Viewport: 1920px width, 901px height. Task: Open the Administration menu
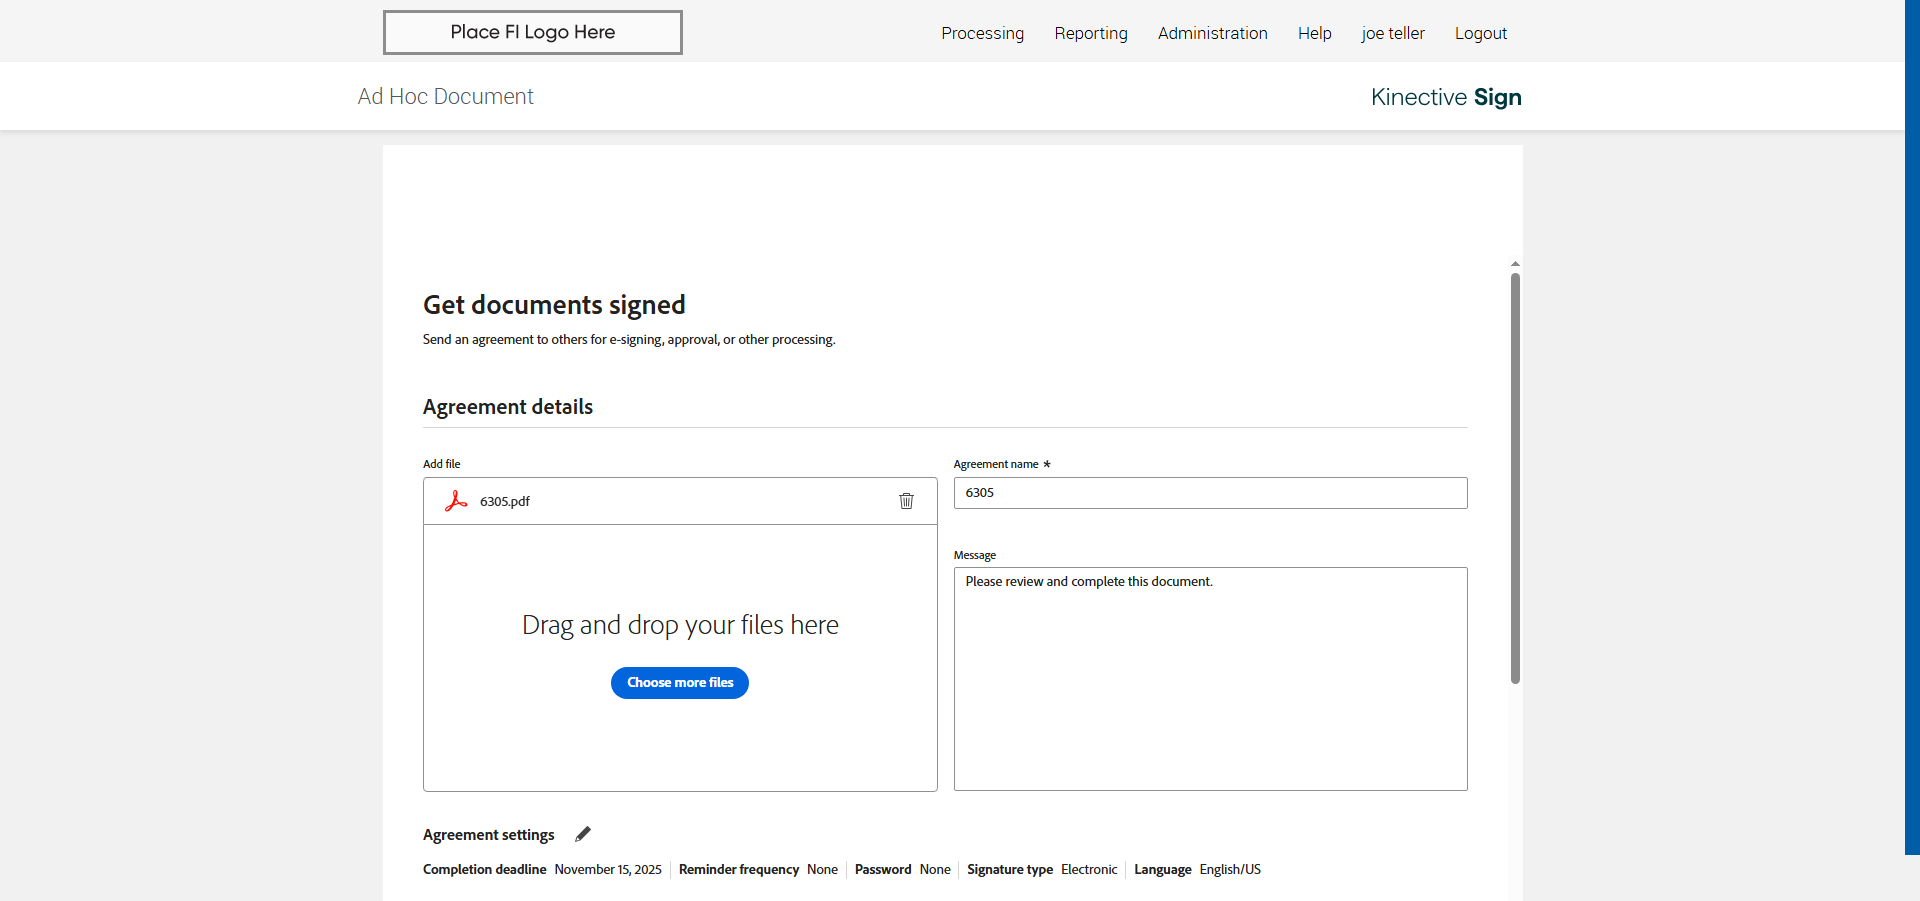1212,33
